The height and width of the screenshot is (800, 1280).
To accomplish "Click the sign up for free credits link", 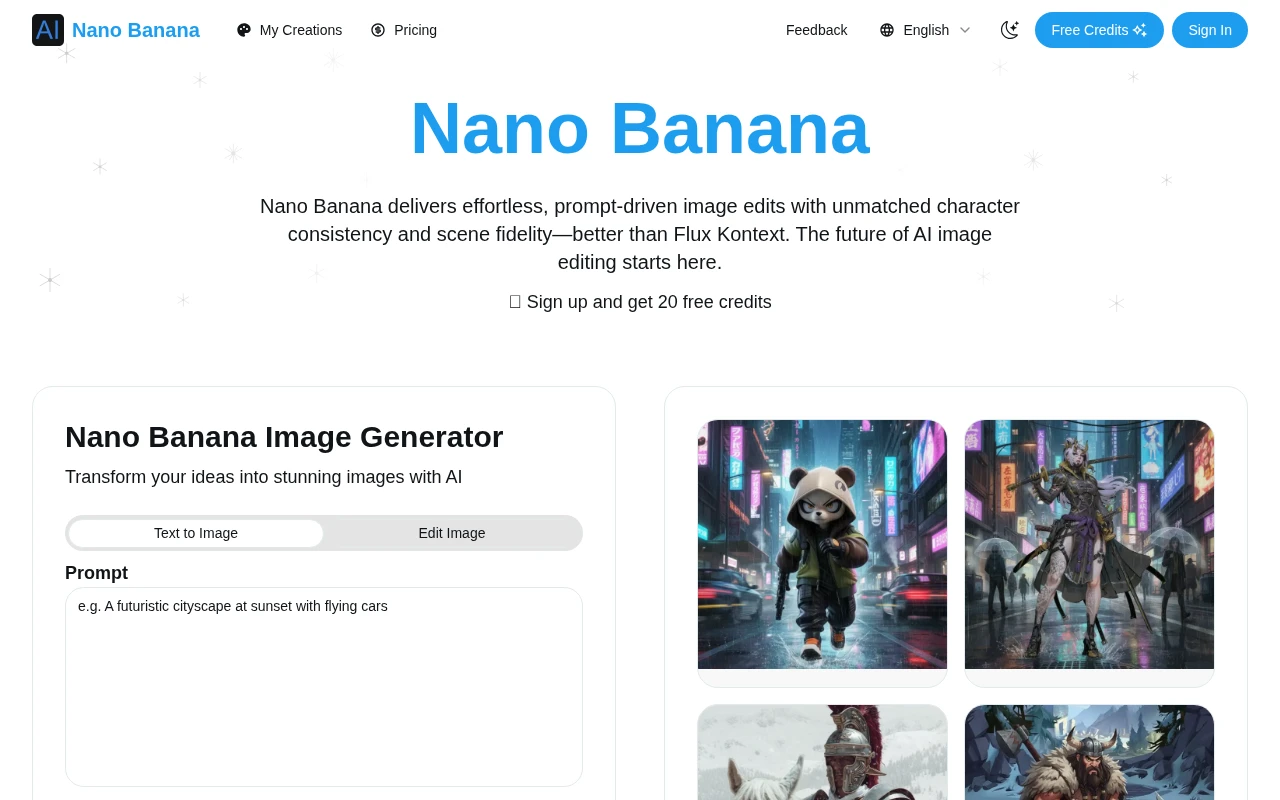I will [640, 302].
